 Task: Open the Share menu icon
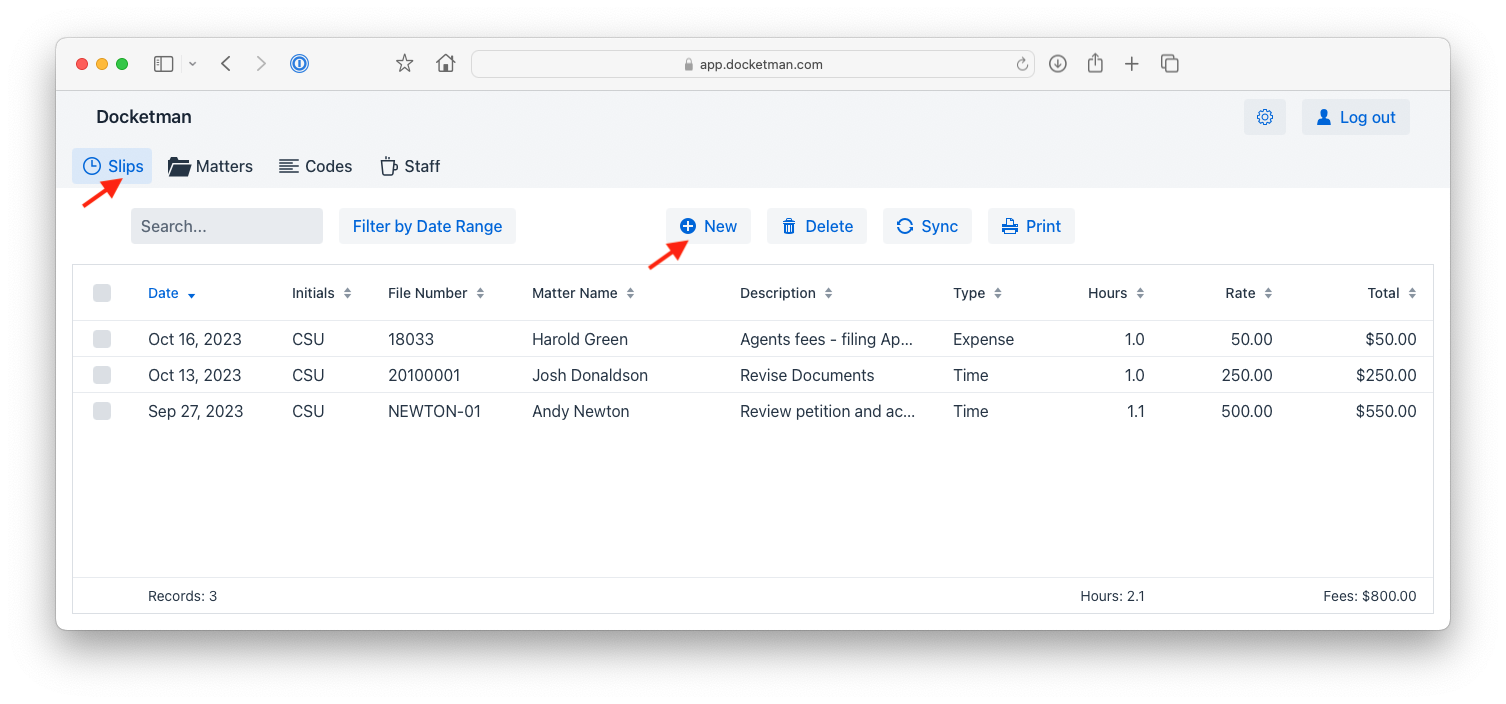pyautogui.click(x=1095, y=64)
